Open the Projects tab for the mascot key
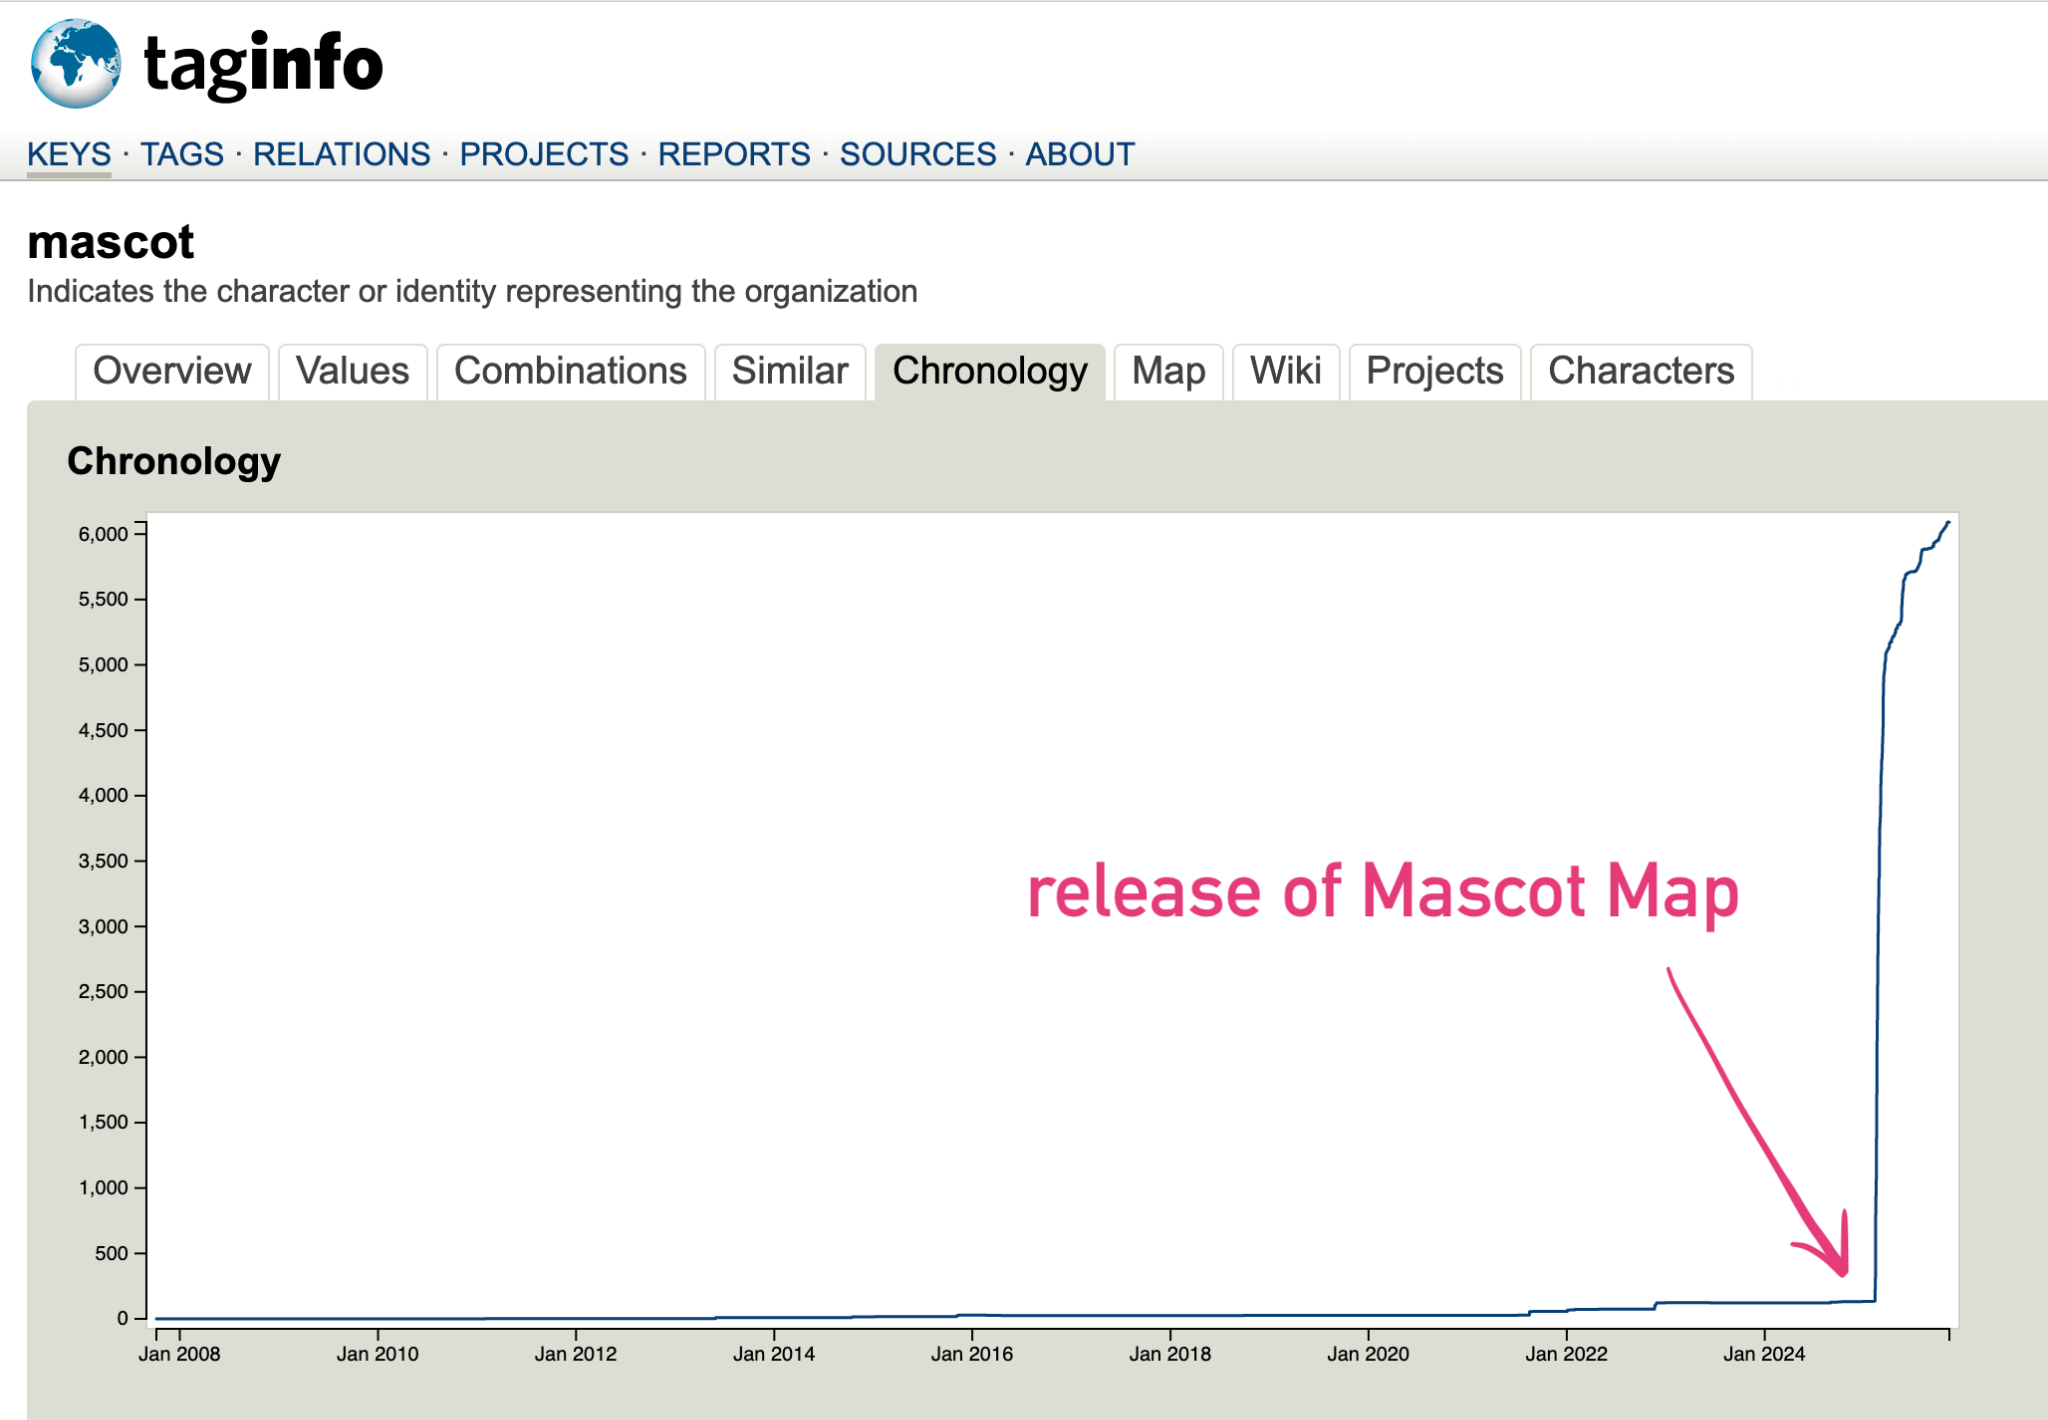This screenshot has width=2048, height=1420. pyautogui.click(x=1433, y=370)
